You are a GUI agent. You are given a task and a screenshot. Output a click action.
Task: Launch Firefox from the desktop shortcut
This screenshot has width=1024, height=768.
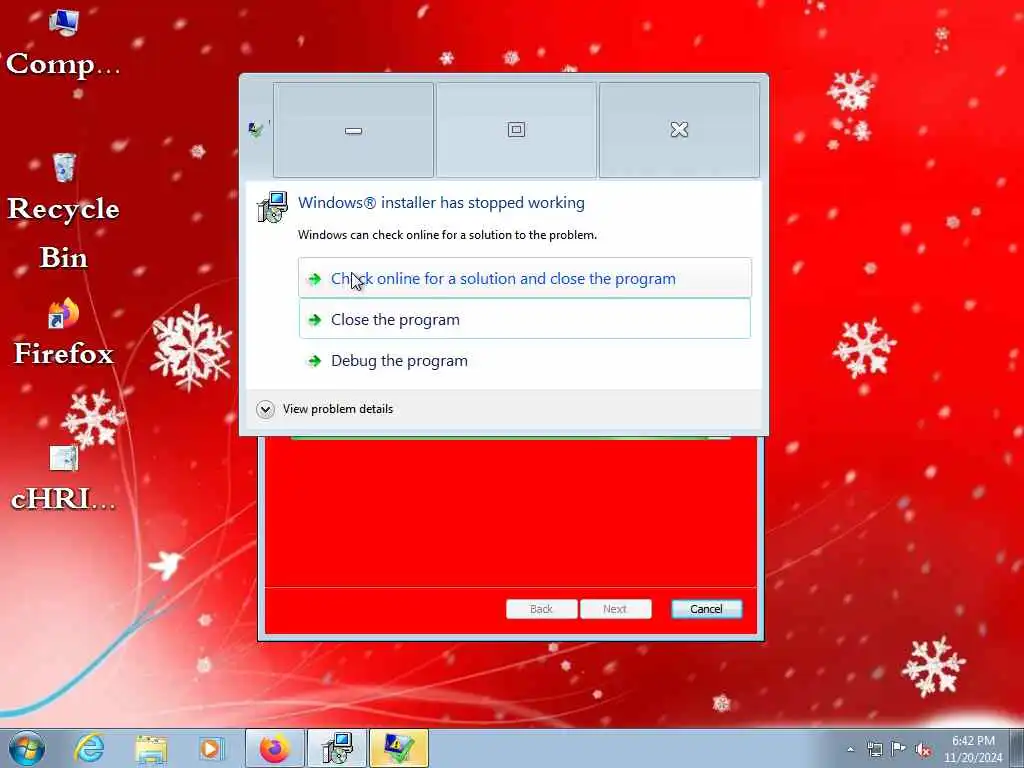point(63,333)
